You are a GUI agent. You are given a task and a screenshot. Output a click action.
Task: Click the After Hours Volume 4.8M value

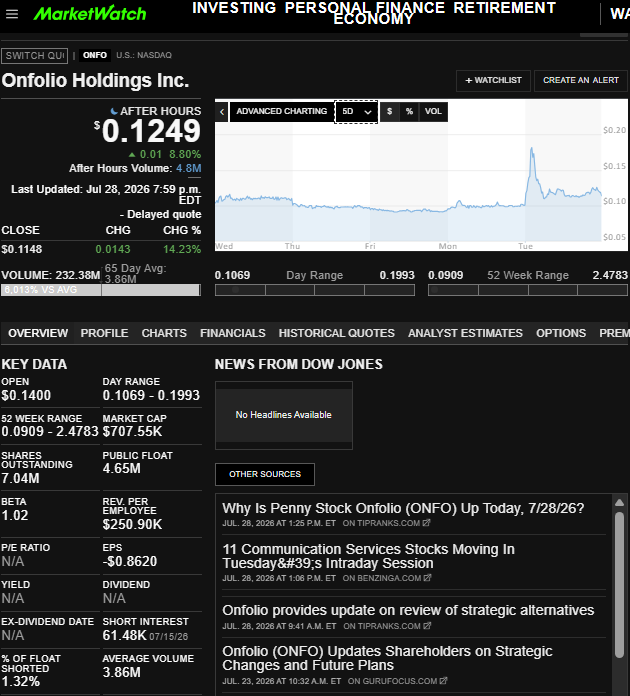pos(189,169)
